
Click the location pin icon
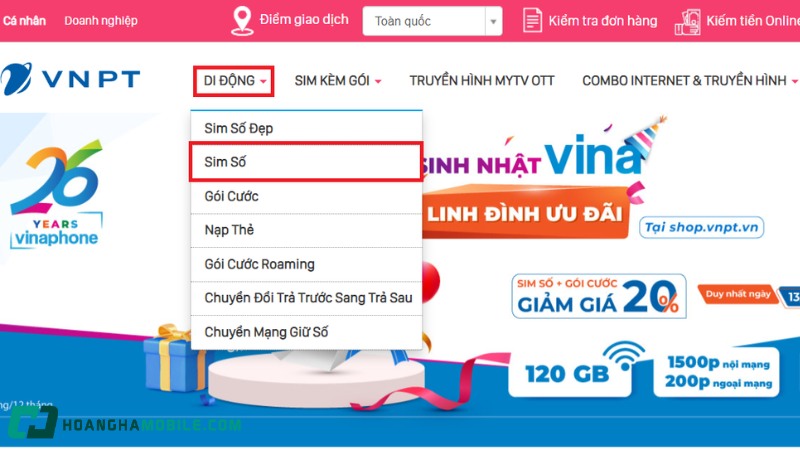(x=242, y=20)
